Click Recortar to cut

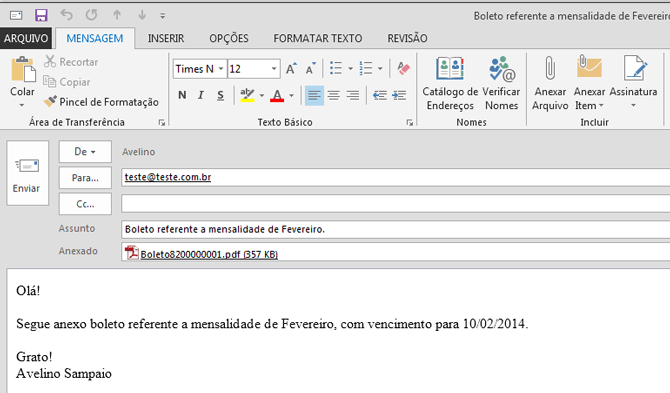coord(71,62)
